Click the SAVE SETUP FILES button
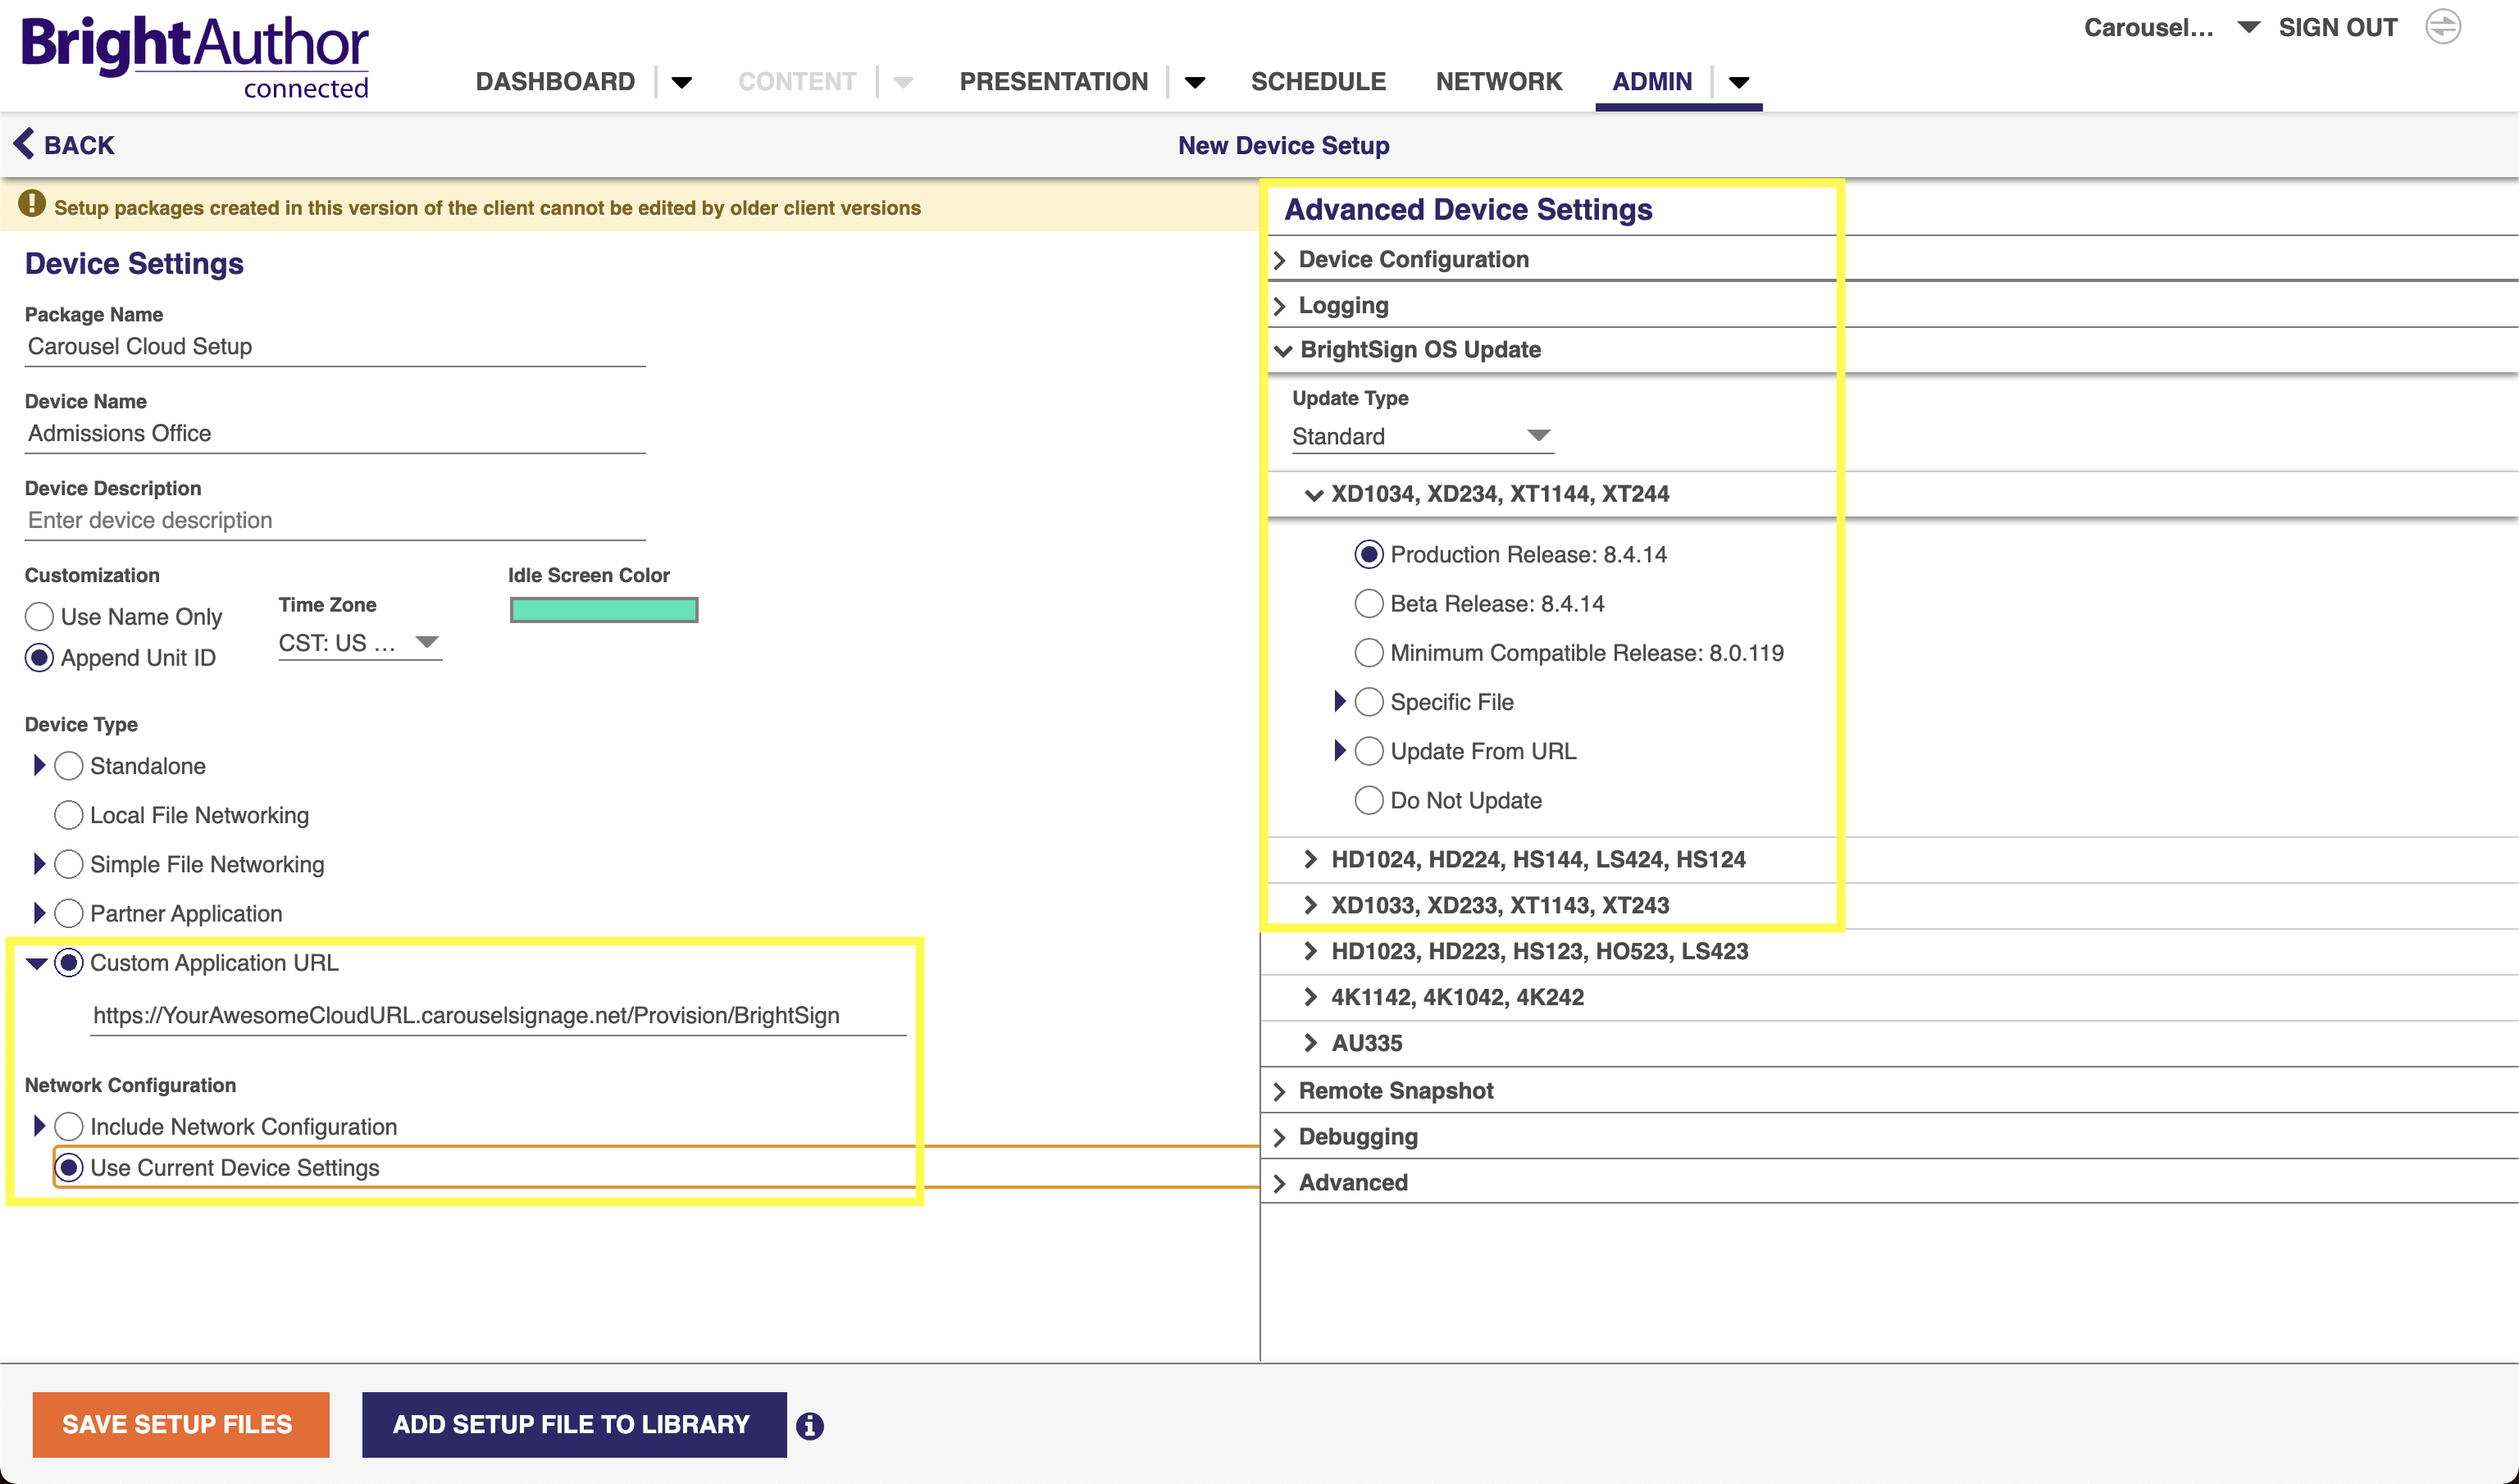2519x1484 pixels. (181, 1424)
